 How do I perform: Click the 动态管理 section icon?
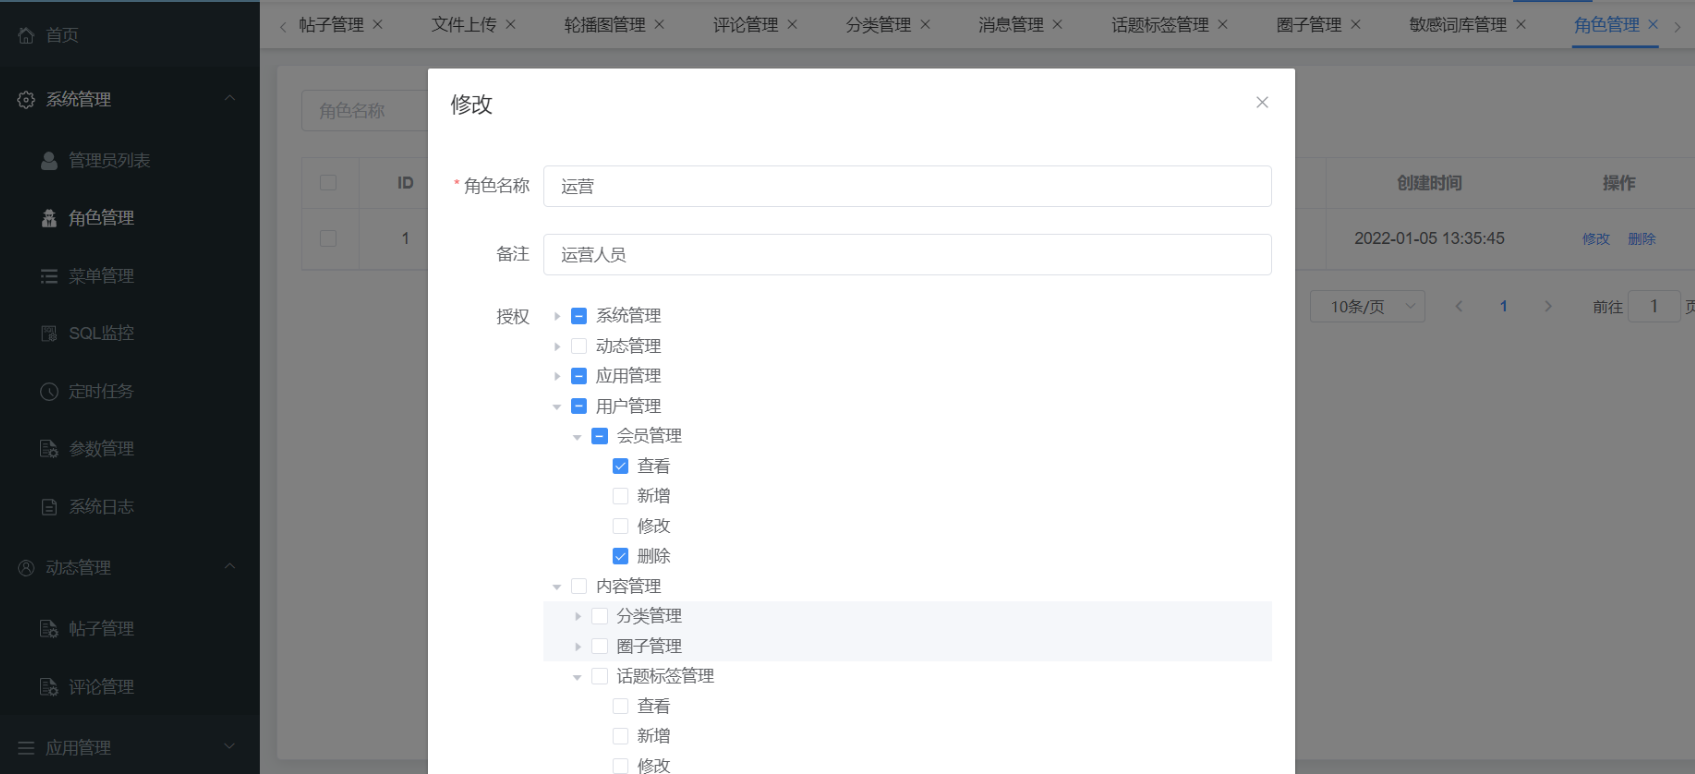26,568
